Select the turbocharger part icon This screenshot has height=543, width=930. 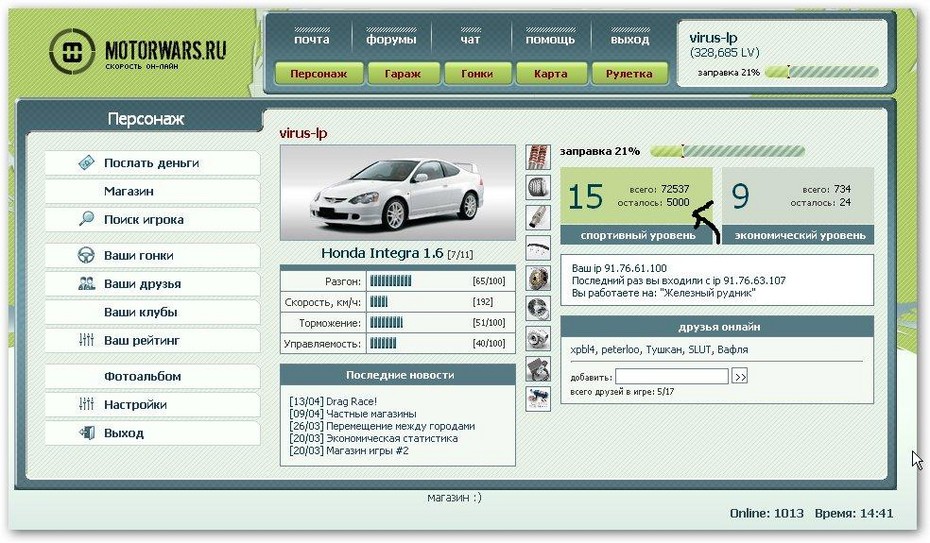[x=538, y=338]
